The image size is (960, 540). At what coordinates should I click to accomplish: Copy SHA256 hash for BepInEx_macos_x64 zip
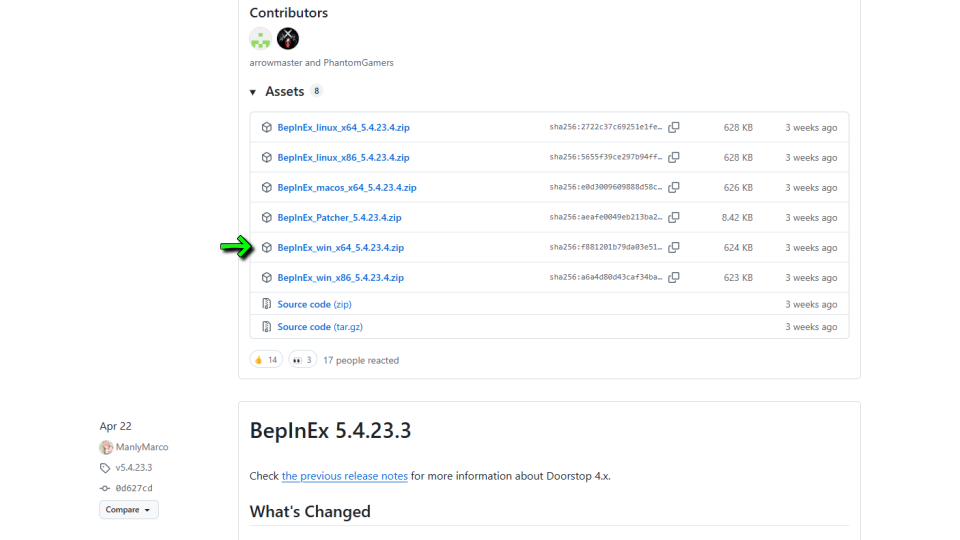click(674, 188)
